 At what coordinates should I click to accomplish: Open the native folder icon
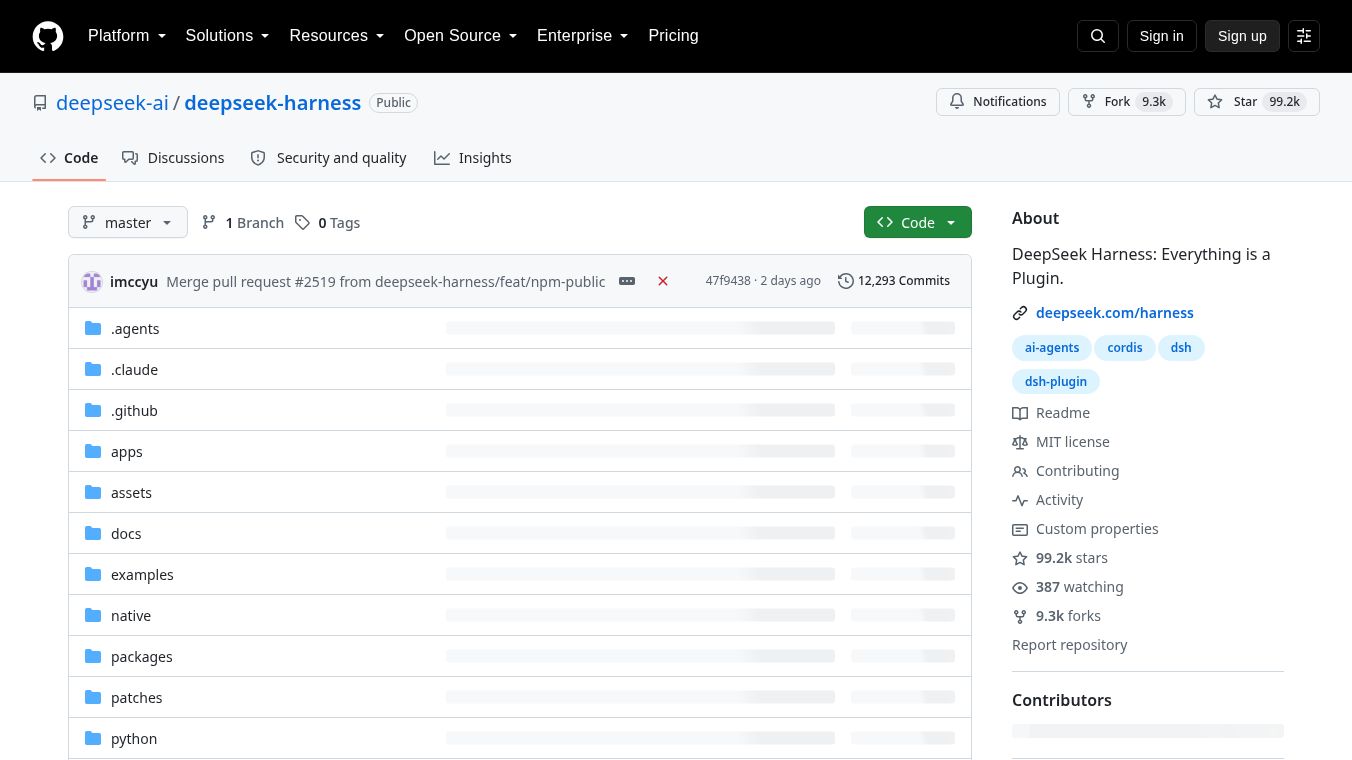94,615
